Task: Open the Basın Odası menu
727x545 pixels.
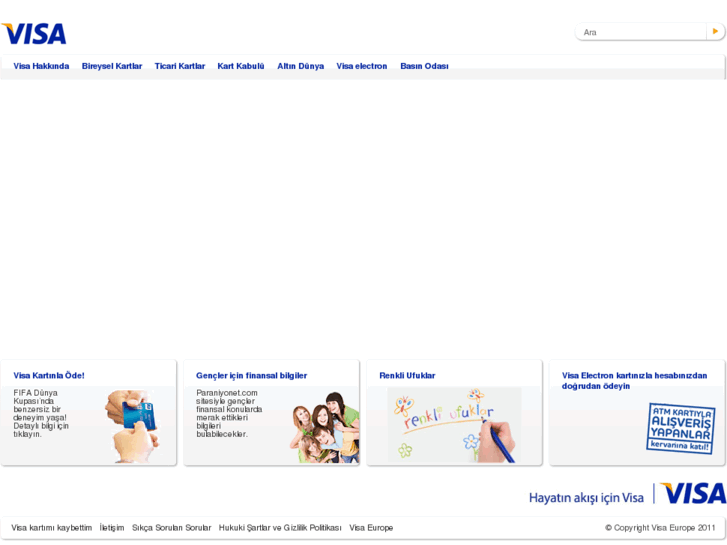Action: [x=424, y=66]
